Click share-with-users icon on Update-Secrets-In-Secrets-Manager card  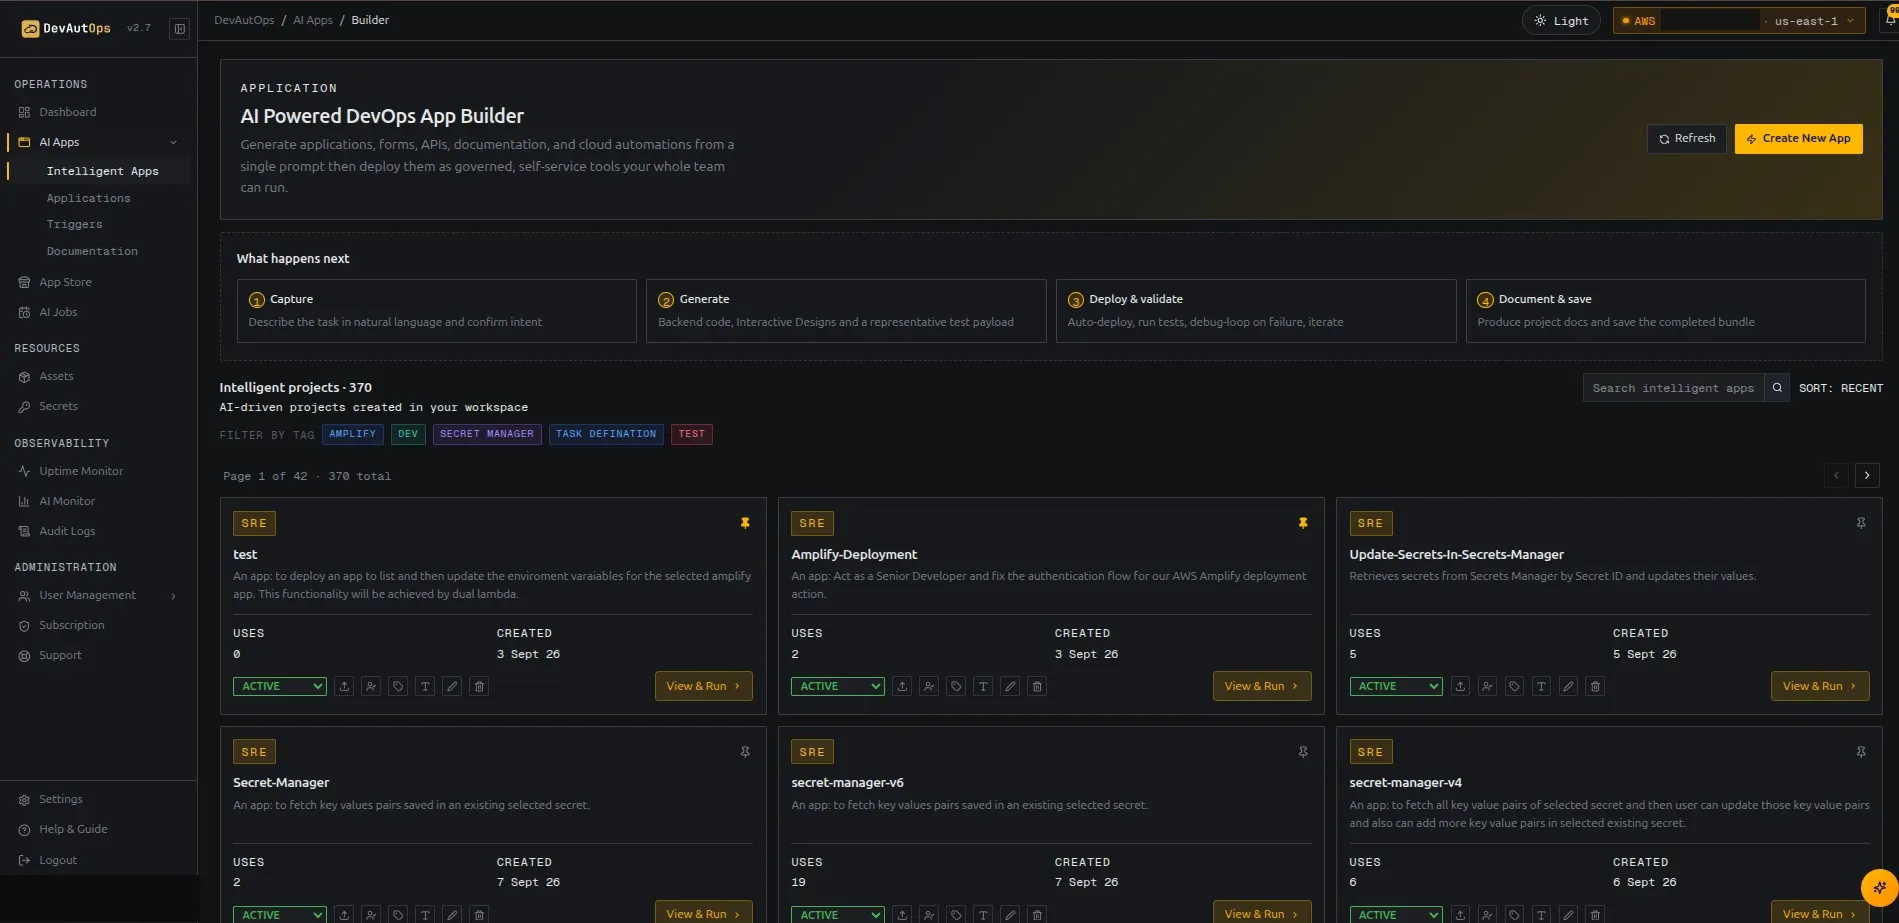(x=1487, y=686)
